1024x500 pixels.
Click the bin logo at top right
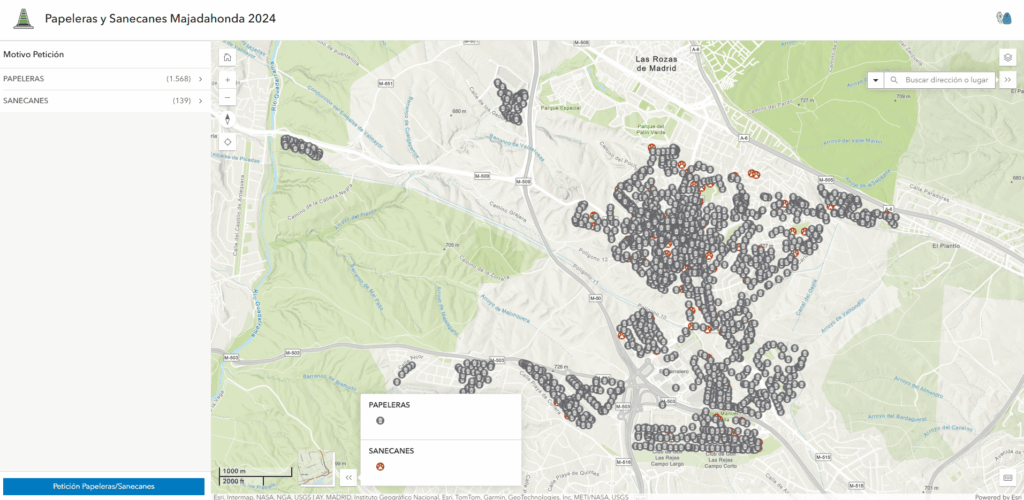[1003, 18]
